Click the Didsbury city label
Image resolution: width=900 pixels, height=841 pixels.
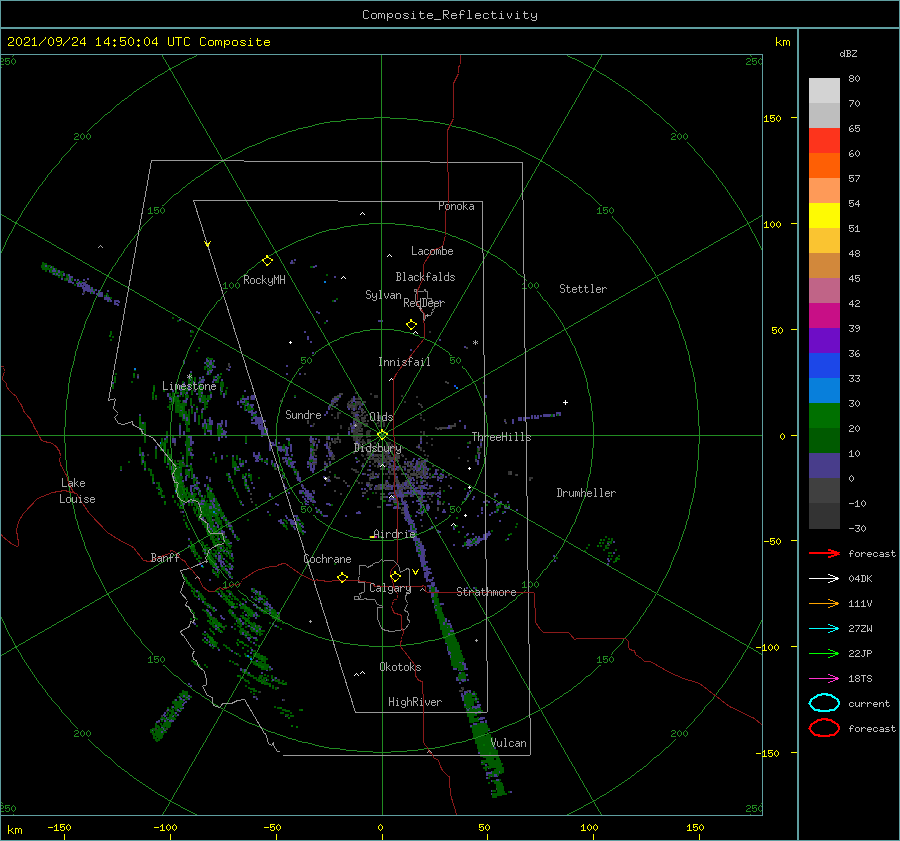pos(378,448)
